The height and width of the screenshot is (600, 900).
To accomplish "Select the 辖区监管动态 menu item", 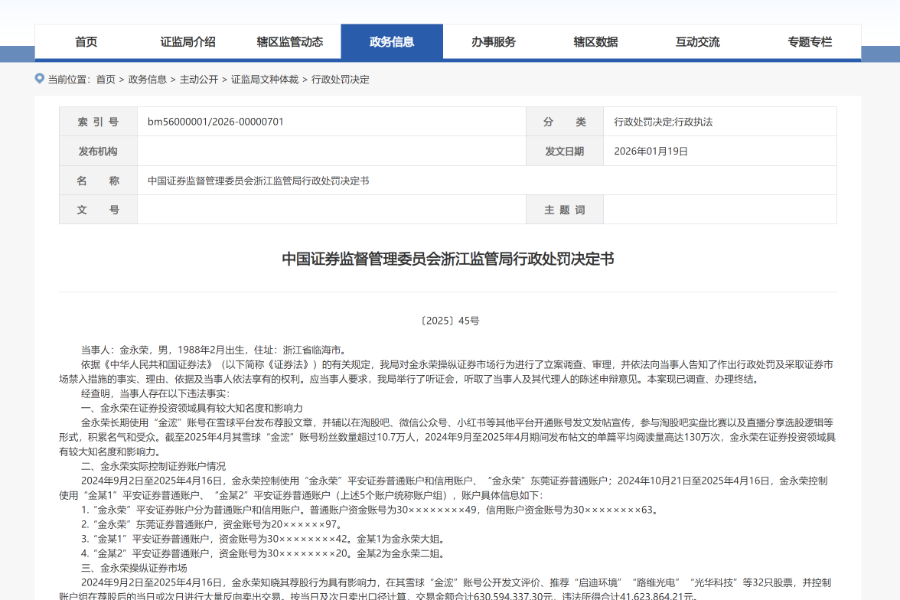I will 290,42.
